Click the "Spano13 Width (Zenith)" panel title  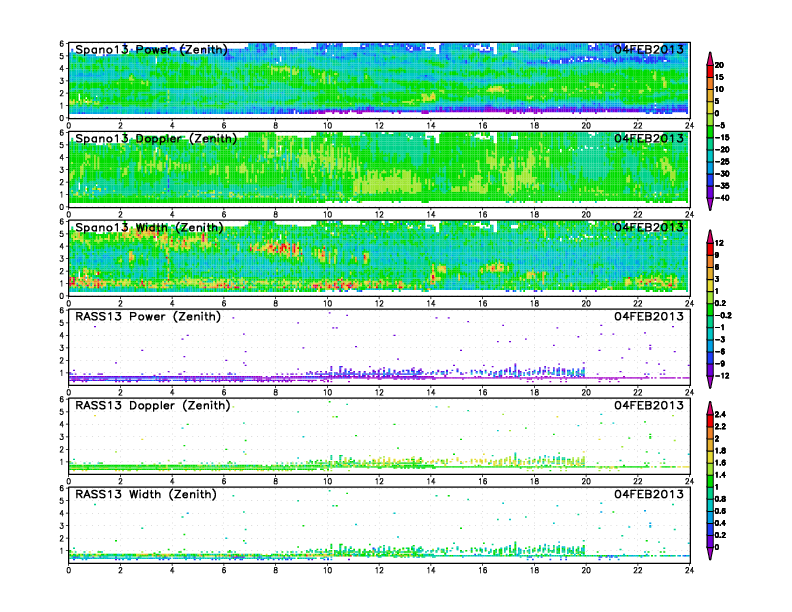(x=149, y=227)
